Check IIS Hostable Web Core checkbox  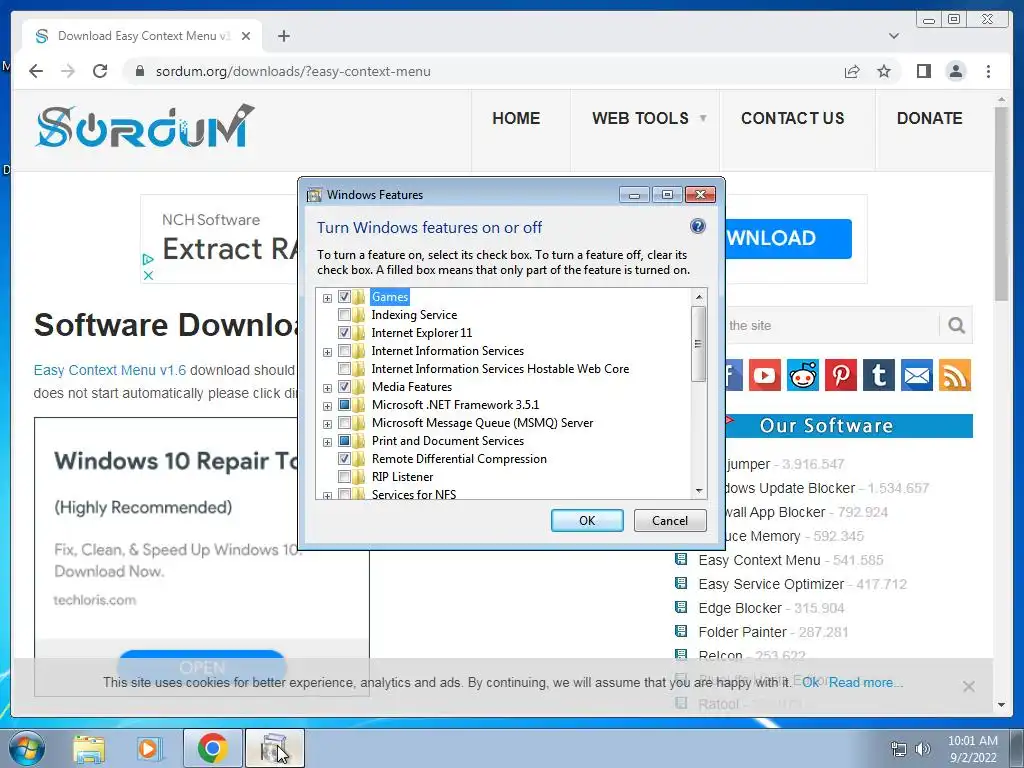(x=344, y=368)
